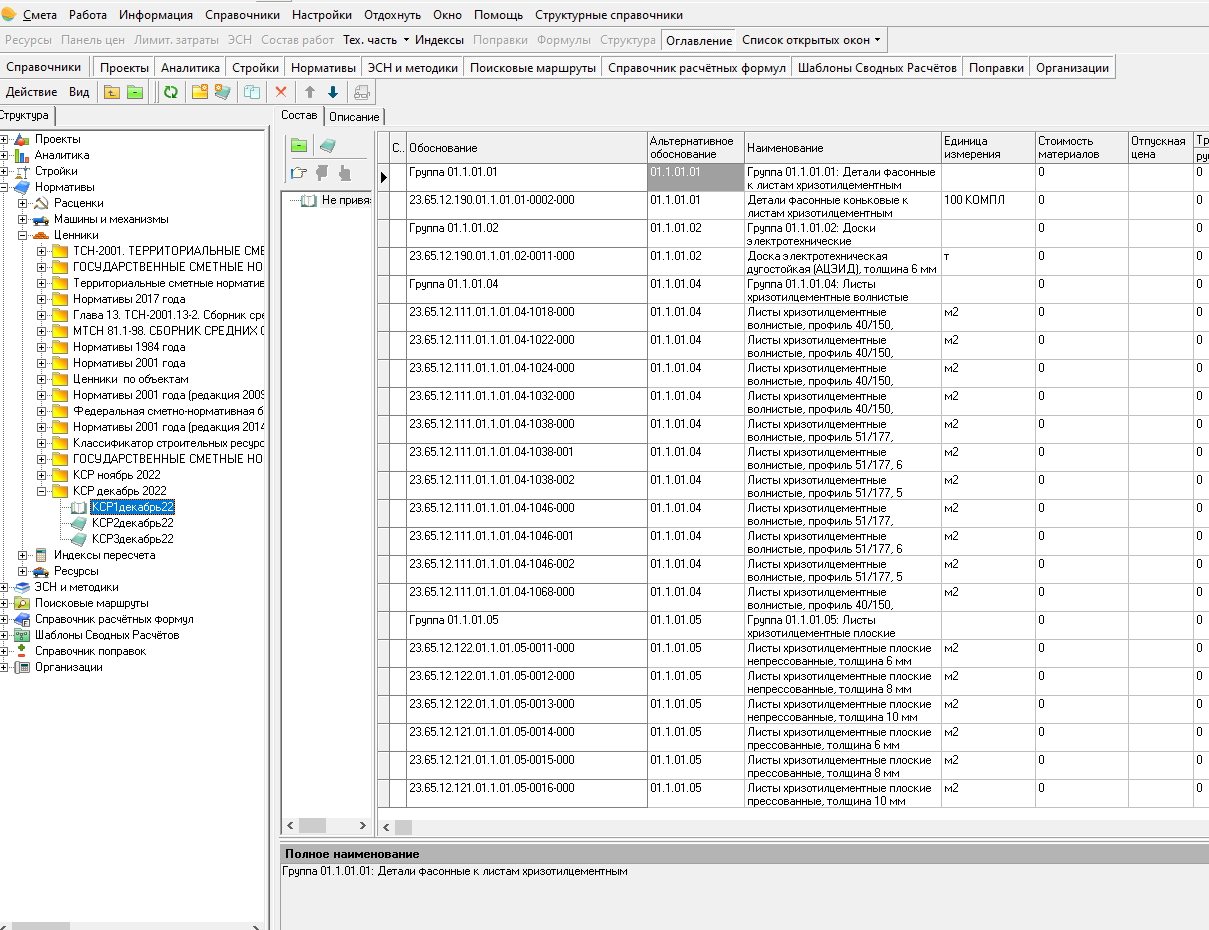Click the new yellow folder icon
The image size is (1209, 930).
(200, 92)
